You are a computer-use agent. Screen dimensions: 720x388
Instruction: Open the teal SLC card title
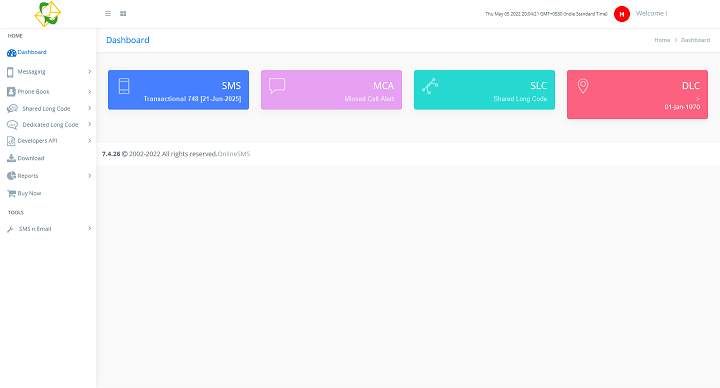click(539, 86)
